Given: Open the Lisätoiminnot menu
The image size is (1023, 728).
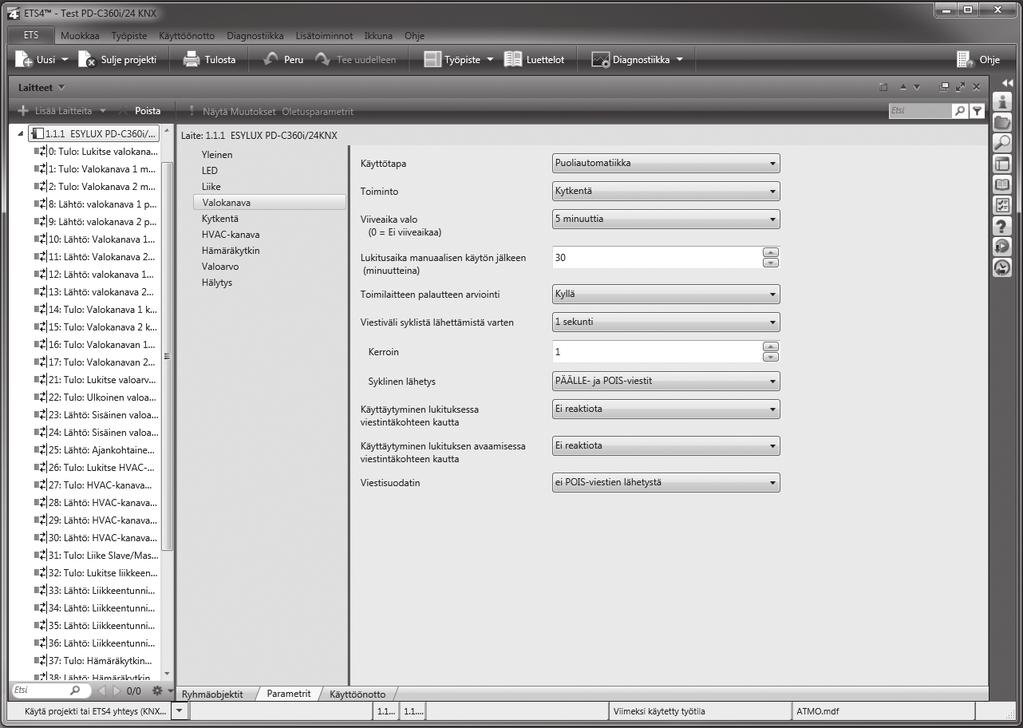Looking at the screenshot, I should tap(324, 36).
